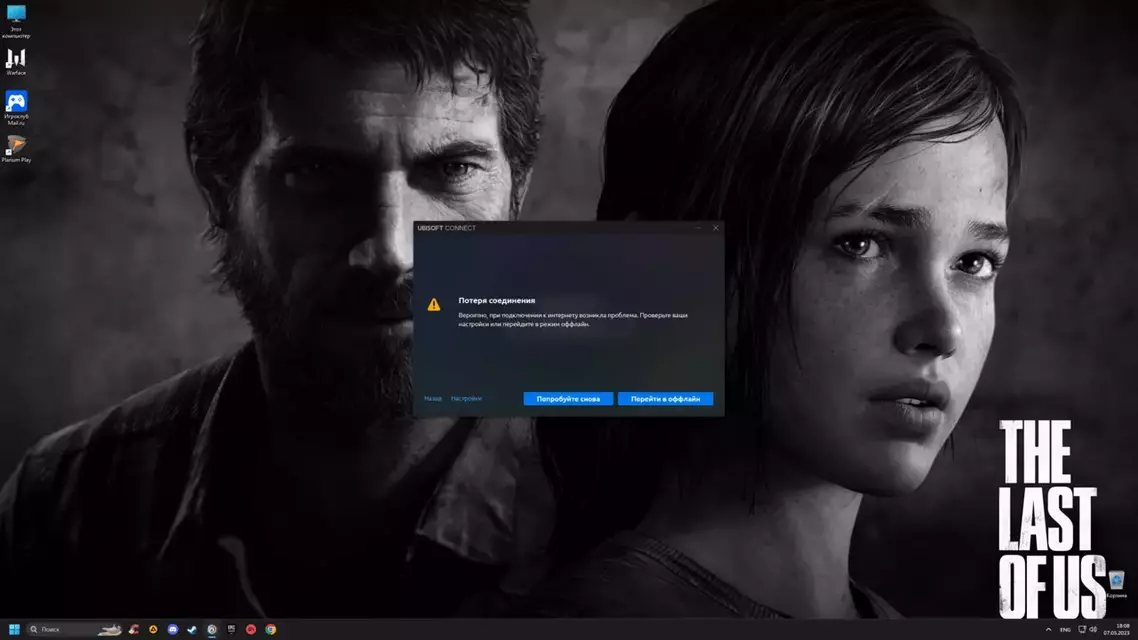Open the volume speaker tray icon
Screen dimensions: 1138x640
tap(1093, 629)
